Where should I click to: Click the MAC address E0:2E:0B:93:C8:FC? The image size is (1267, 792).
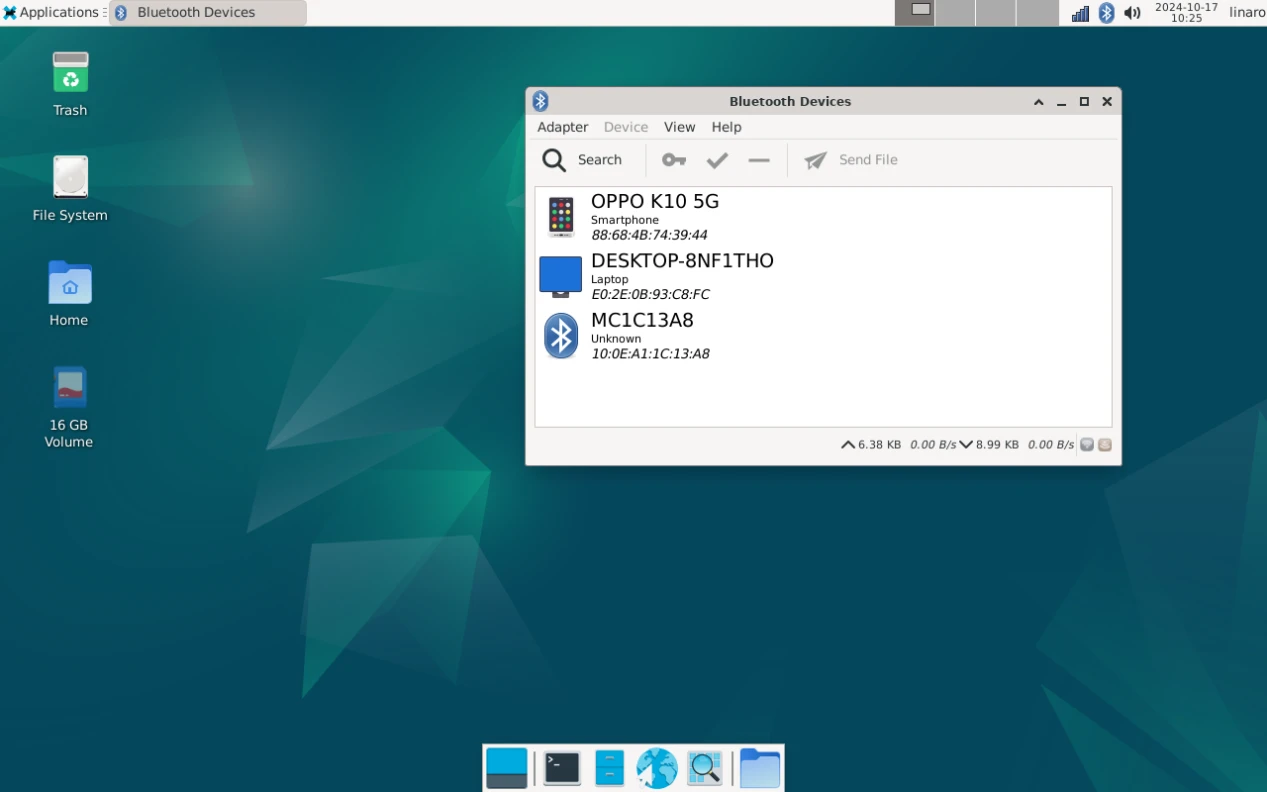(650, 294)
